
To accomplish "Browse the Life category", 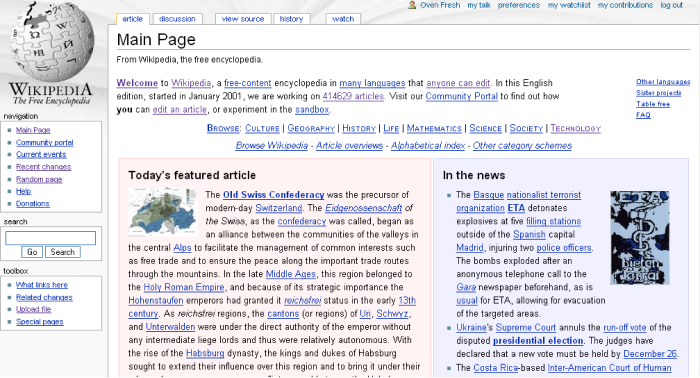I will [x=391, y=129].
